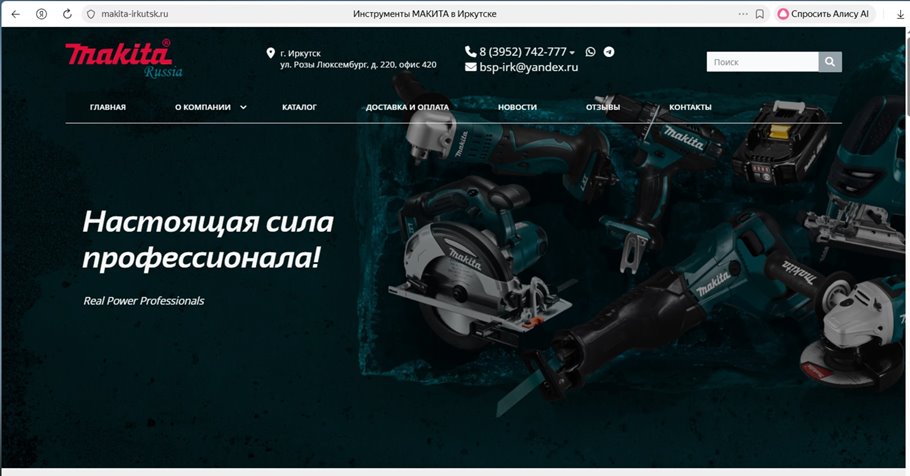Click the address ул. Розы Люксембург text
The width and height of the screenshot is (910, 476).
358,65
